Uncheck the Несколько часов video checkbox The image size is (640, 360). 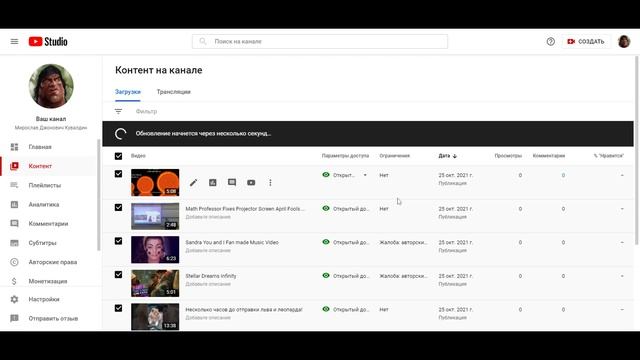118,308
